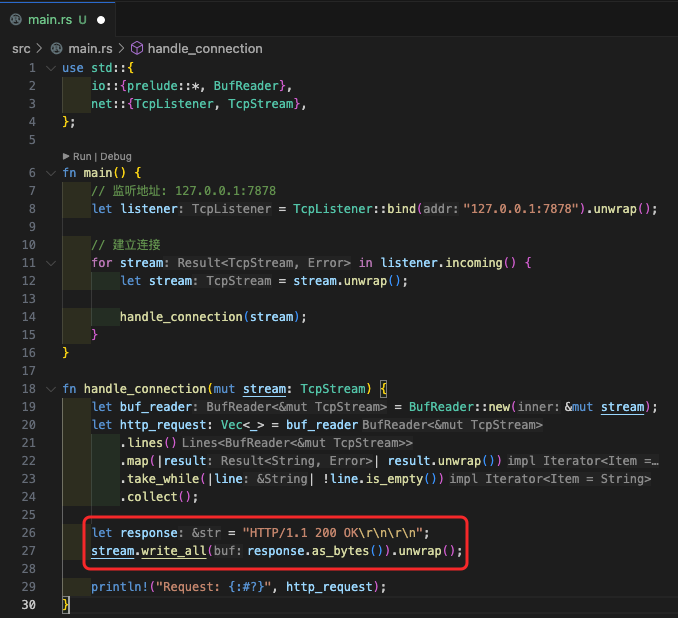Viewport: 678px width, 618px height.
Task: Collapse the for loop fold at line 11
Action: point(51,263)
